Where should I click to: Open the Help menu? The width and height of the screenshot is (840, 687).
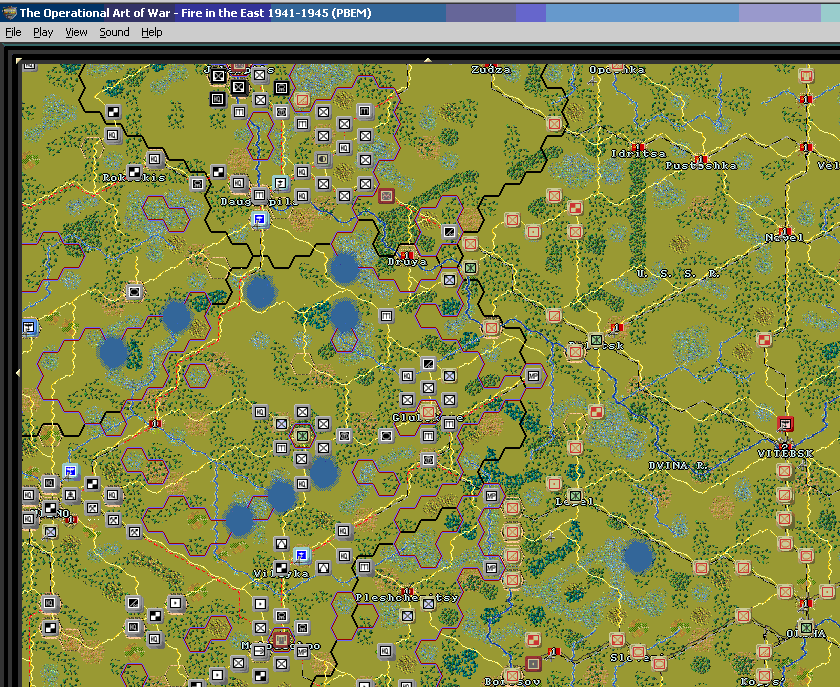(152, 32)
